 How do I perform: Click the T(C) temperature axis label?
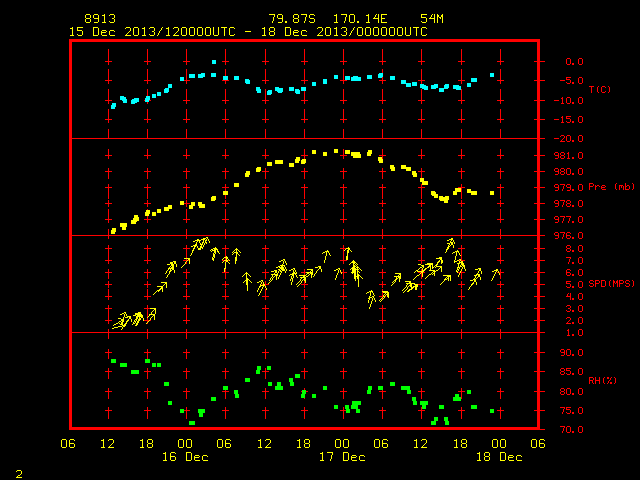(600, 89)
